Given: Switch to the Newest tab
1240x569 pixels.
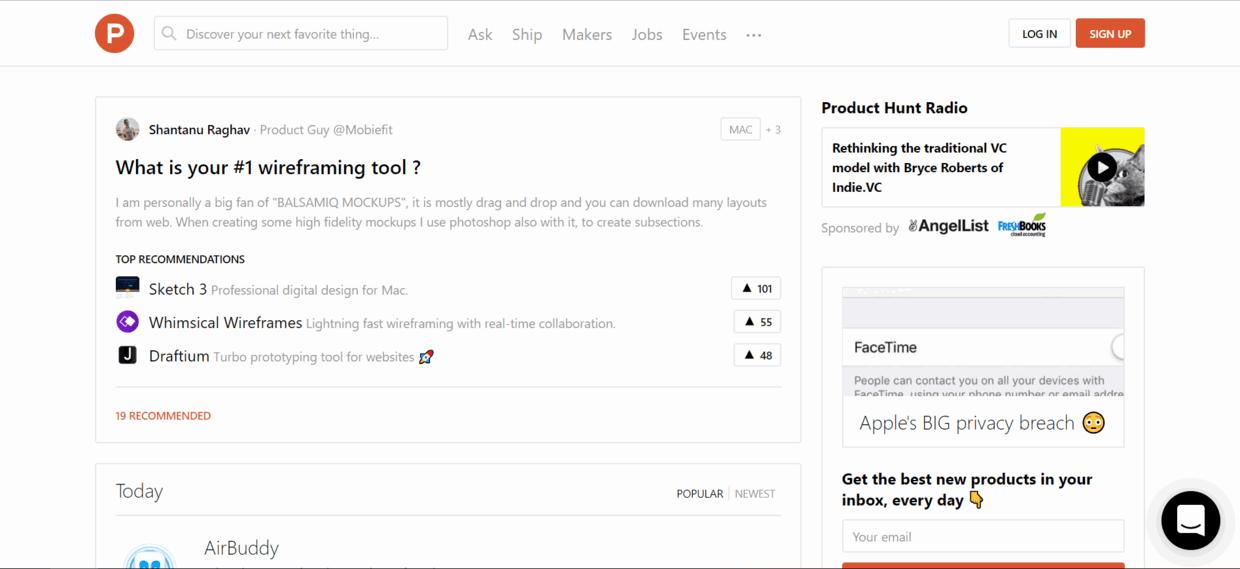Looking at the screenshot, I should pyautogui.click(x=754, y=494).
